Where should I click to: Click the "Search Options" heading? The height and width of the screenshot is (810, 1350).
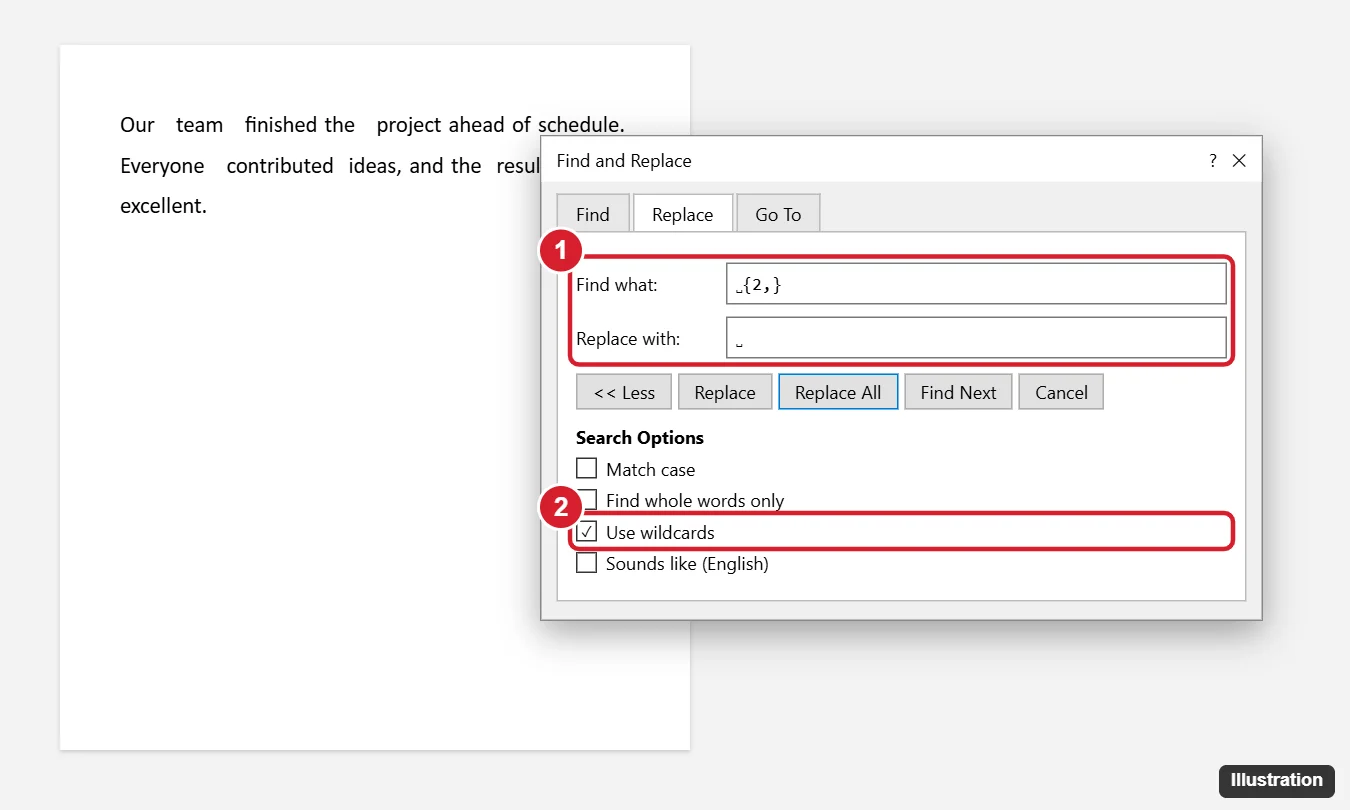tap(640, 438)
